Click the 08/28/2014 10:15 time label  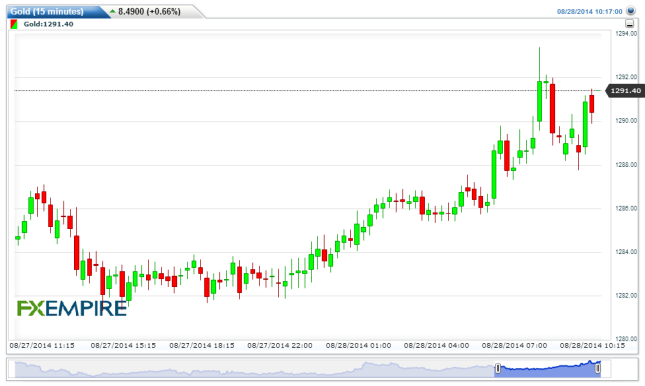[x=592, y=345]
